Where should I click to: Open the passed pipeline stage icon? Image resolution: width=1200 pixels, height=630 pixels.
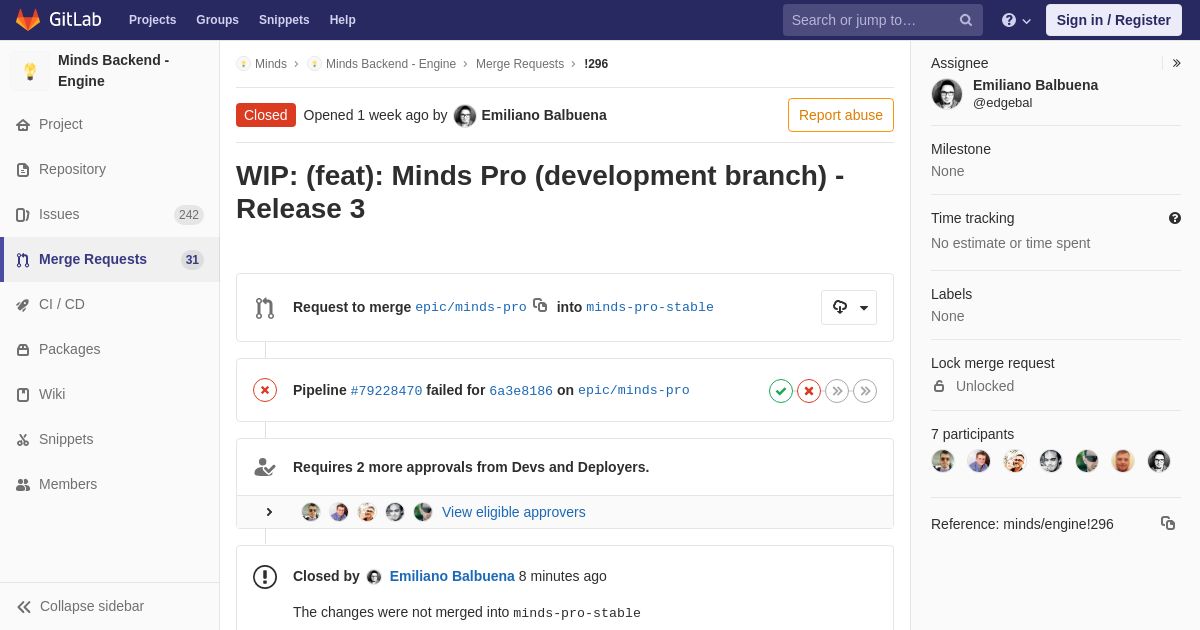[781, 391]
